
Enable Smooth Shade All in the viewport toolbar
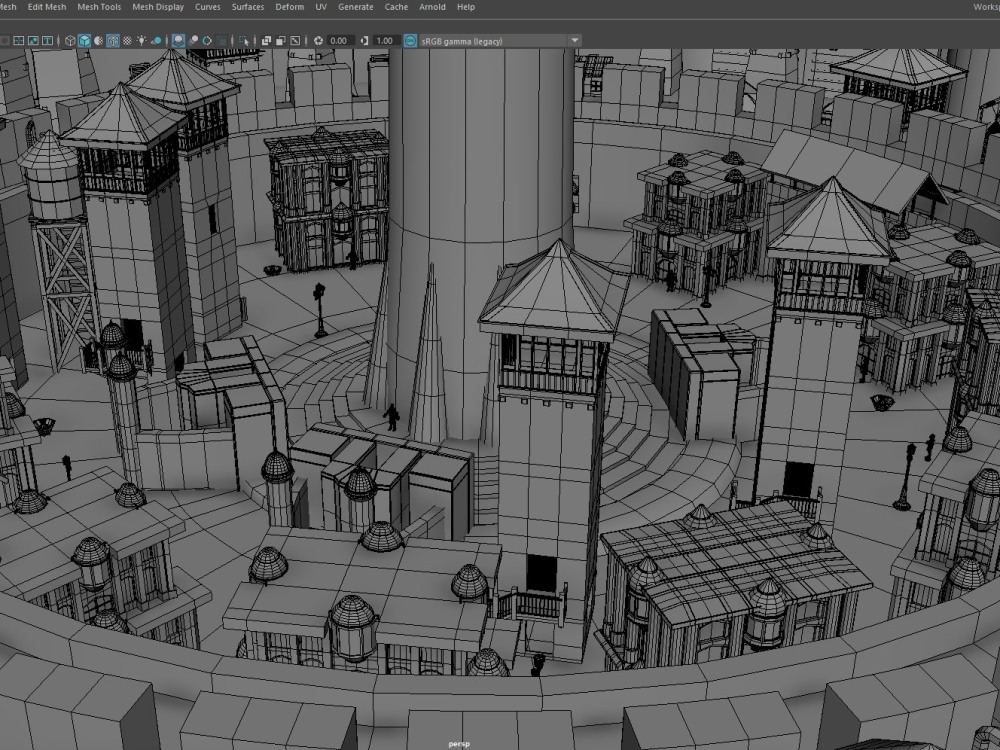pyautogui.click(x=83, y=41)
